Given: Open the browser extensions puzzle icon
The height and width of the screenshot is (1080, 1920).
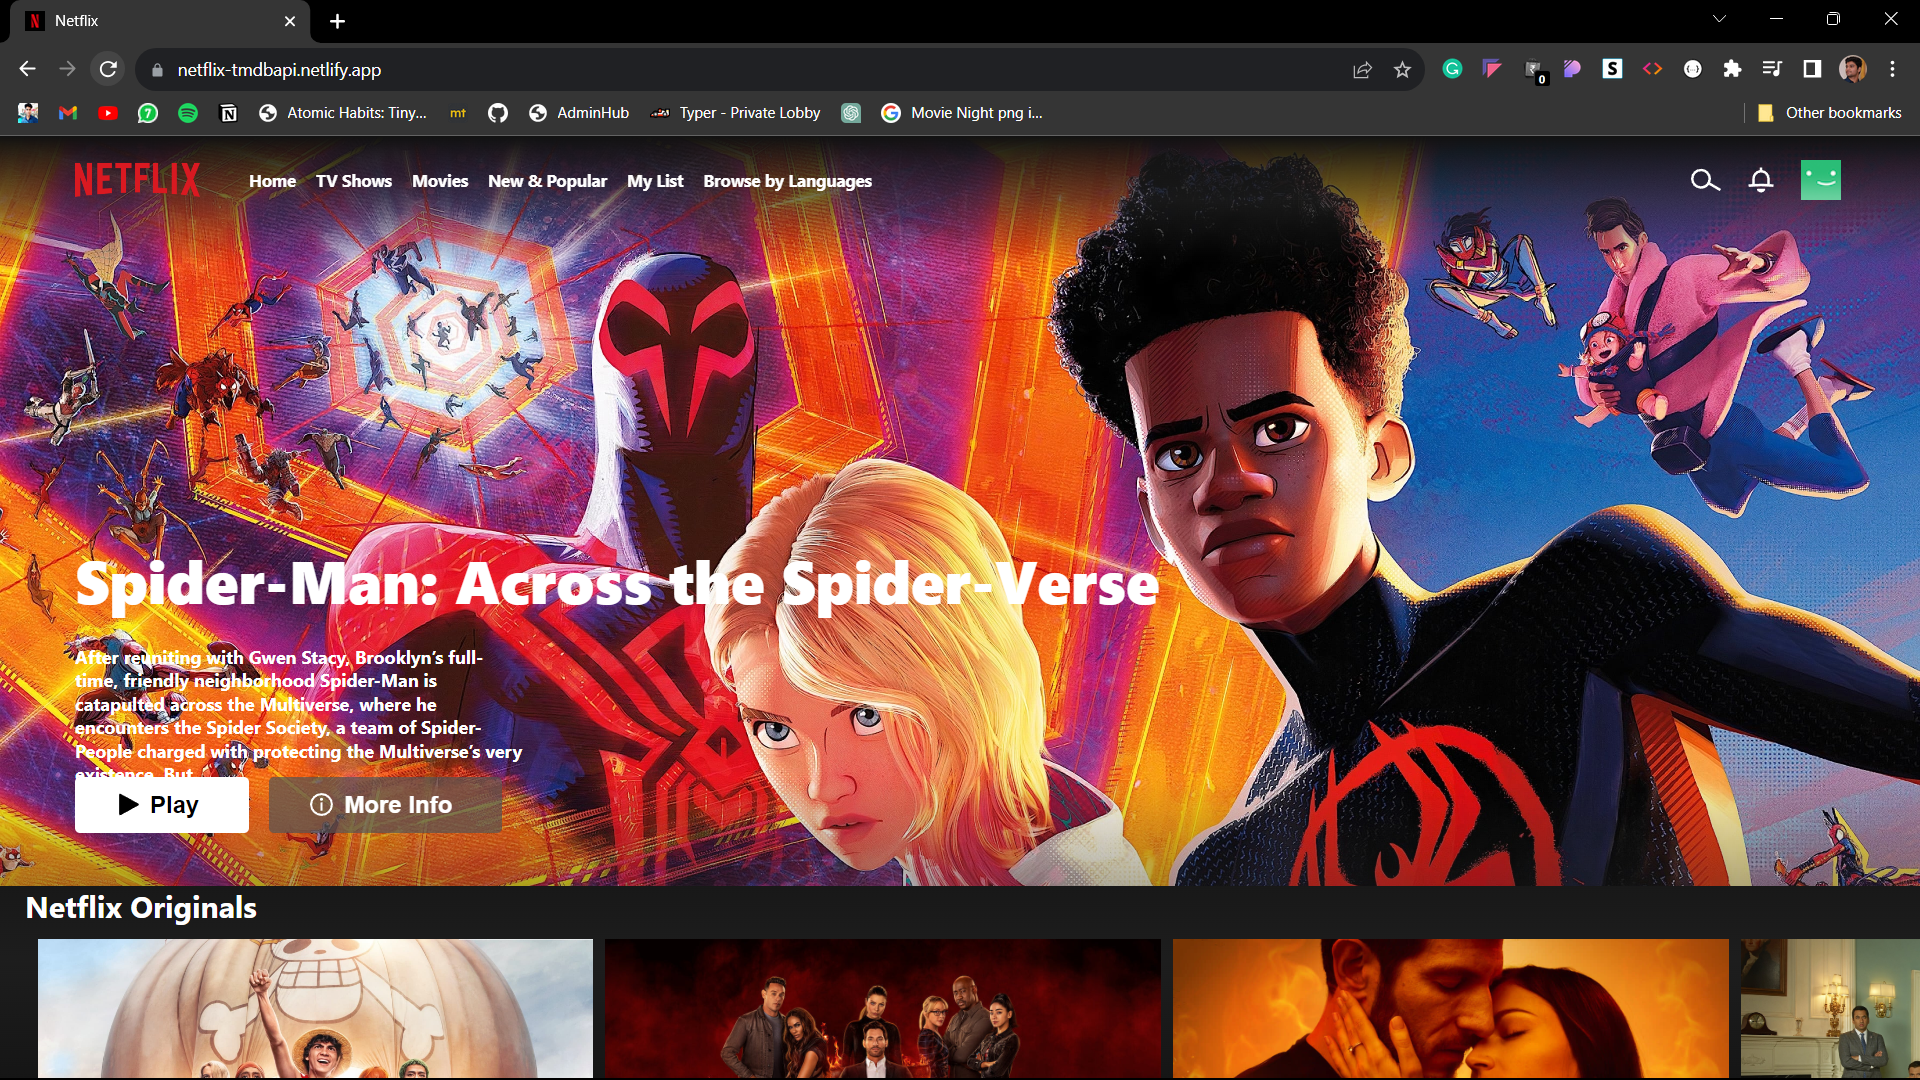Looking at the screenshot, I should [1732, 69].
